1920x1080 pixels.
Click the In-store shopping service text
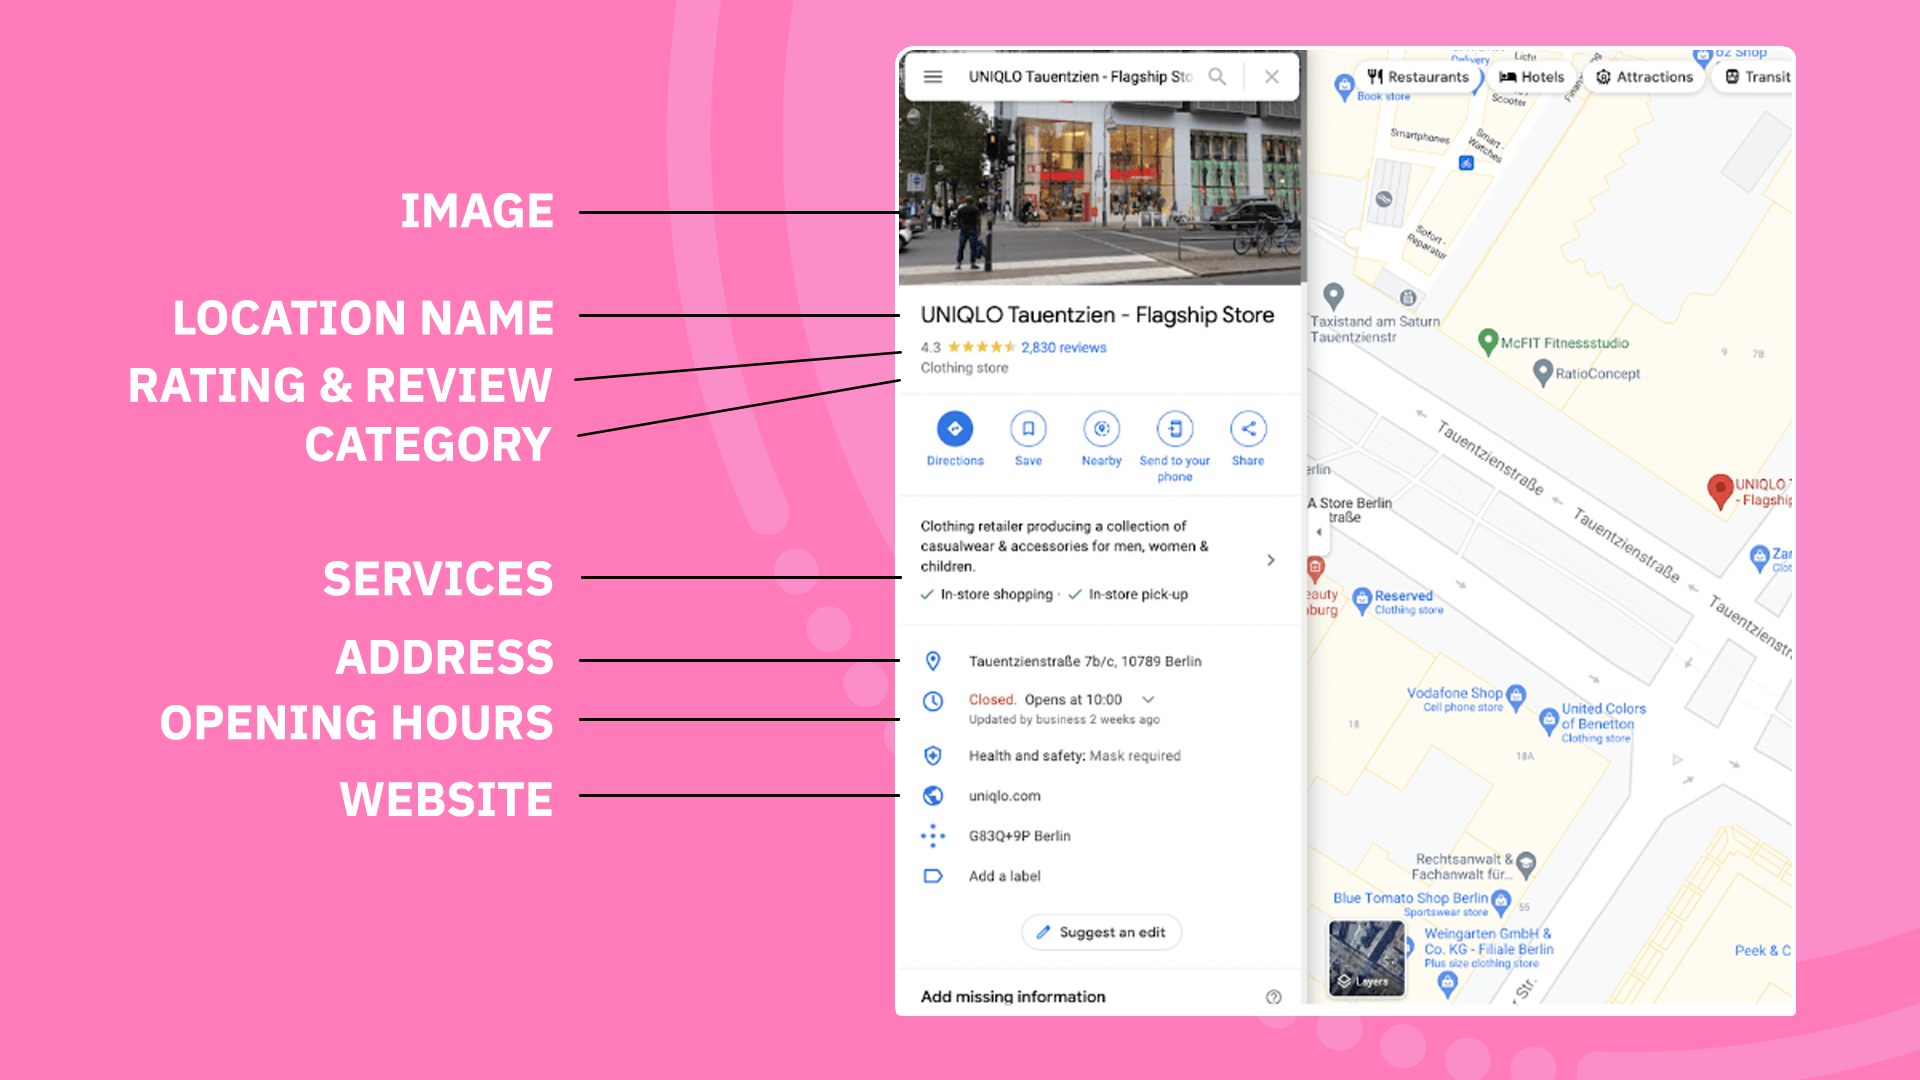tap(996, 595)
